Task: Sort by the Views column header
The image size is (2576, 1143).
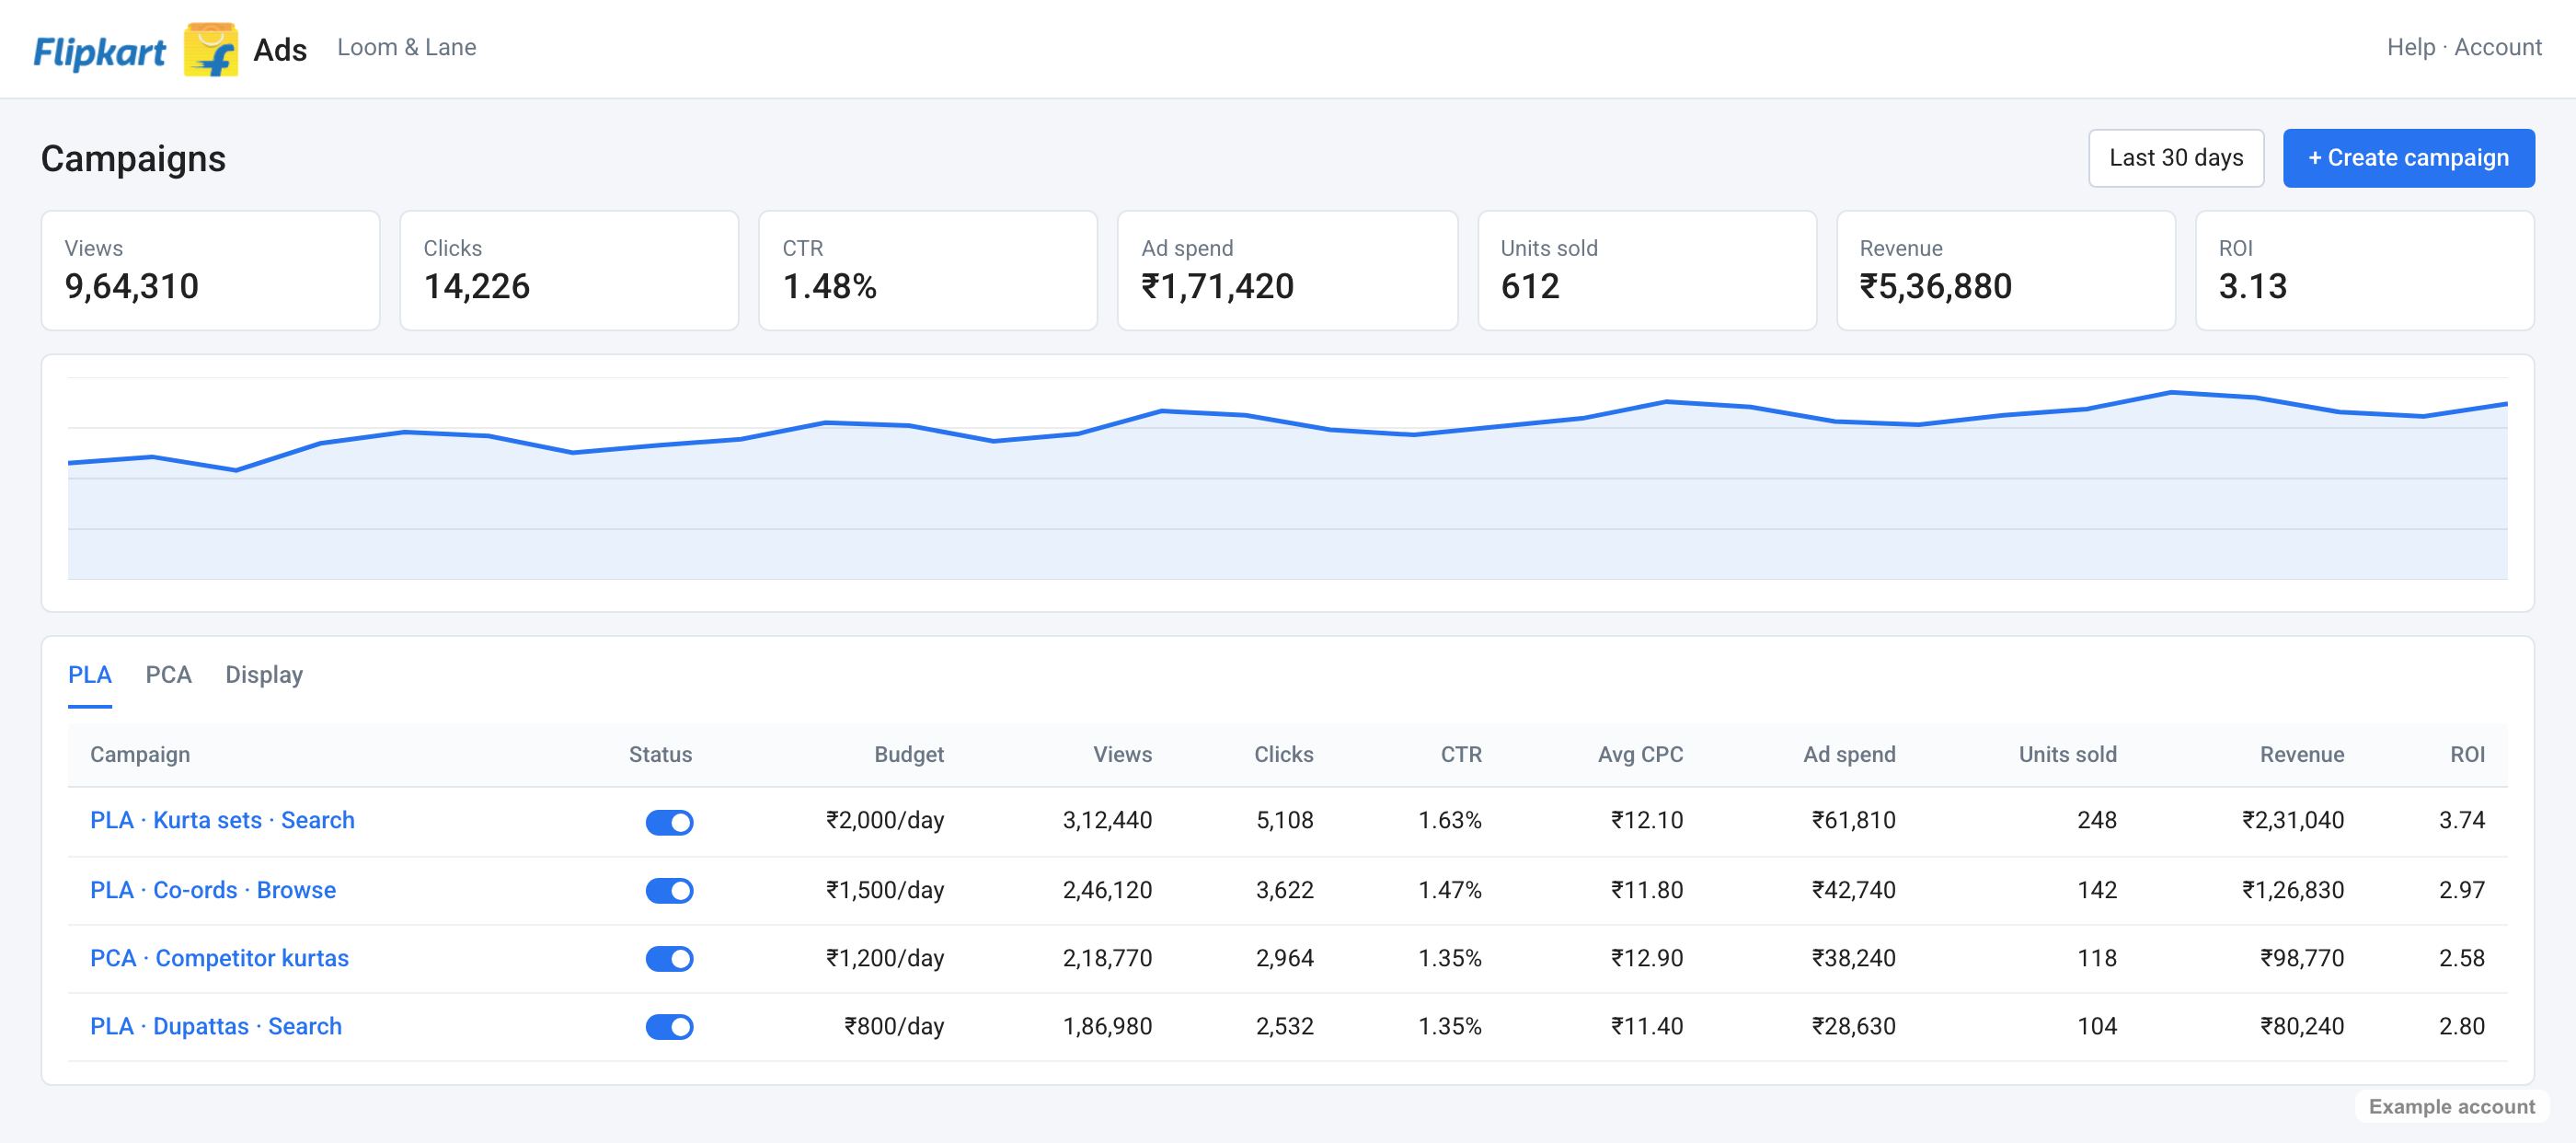Action: tap(1122, 755)
